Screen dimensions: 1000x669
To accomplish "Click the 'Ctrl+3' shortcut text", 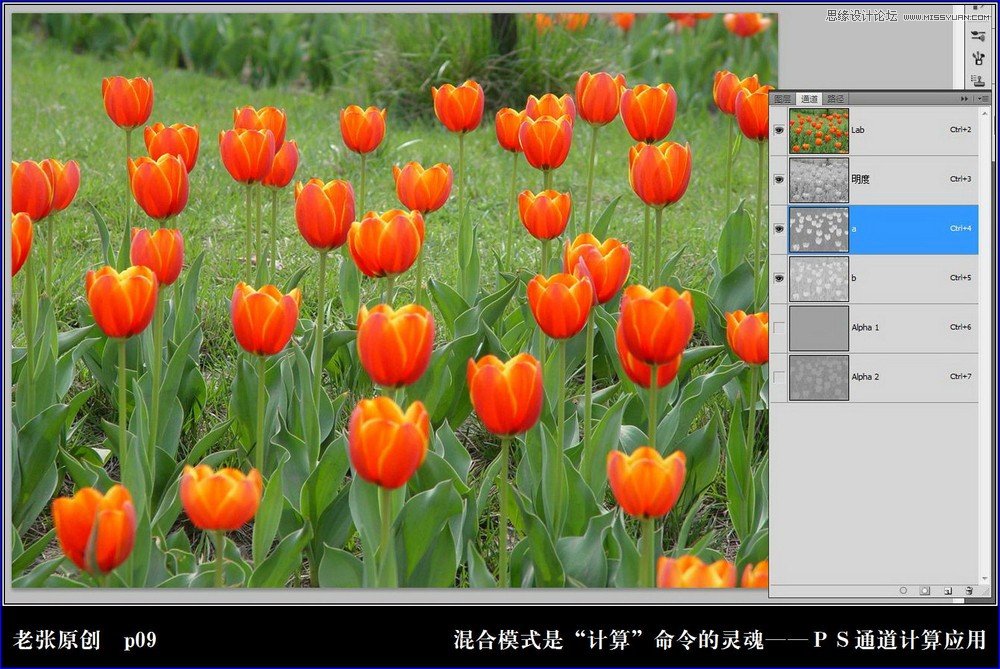I will pyautogui.click(x=960, y=179).
